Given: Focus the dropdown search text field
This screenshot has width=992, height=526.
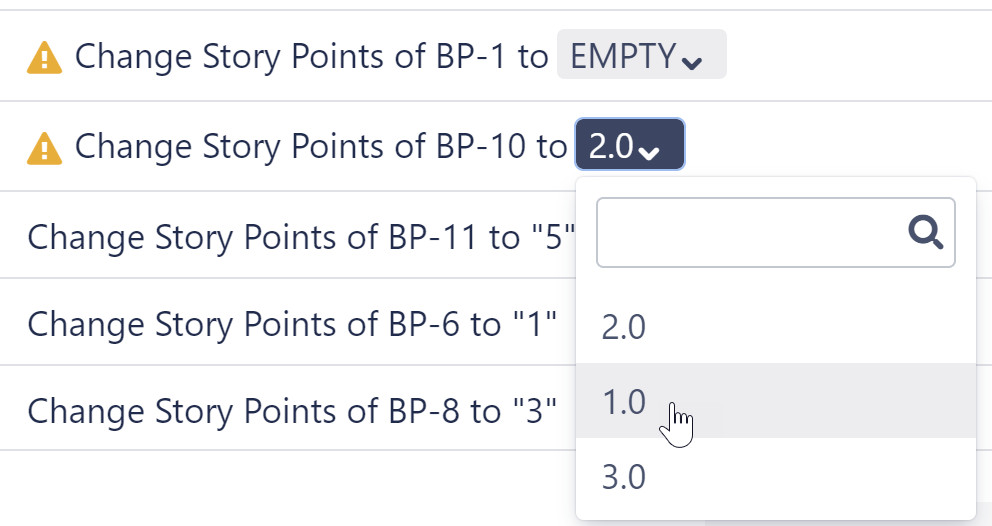Looking at the screenshot, I should [750, 233].
